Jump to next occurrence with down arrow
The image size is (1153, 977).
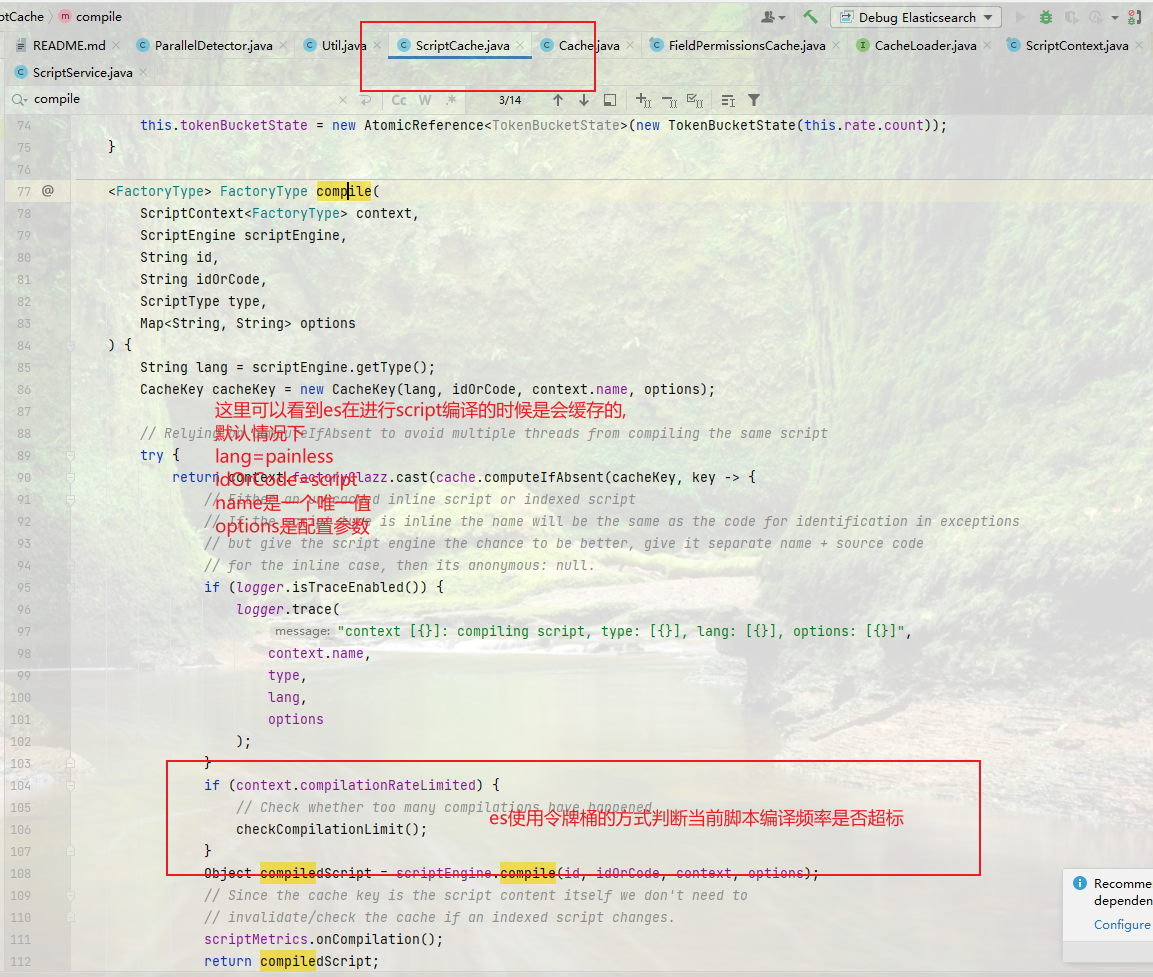pos(584,100)
